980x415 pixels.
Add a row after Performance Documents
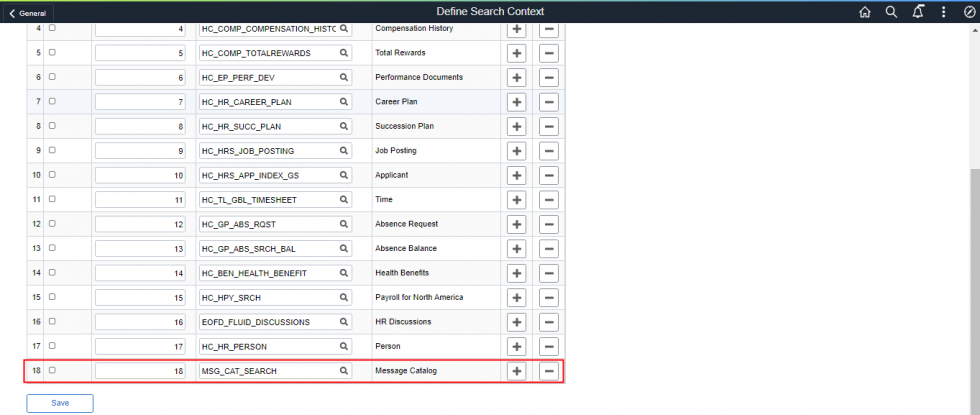coord(516,78)
